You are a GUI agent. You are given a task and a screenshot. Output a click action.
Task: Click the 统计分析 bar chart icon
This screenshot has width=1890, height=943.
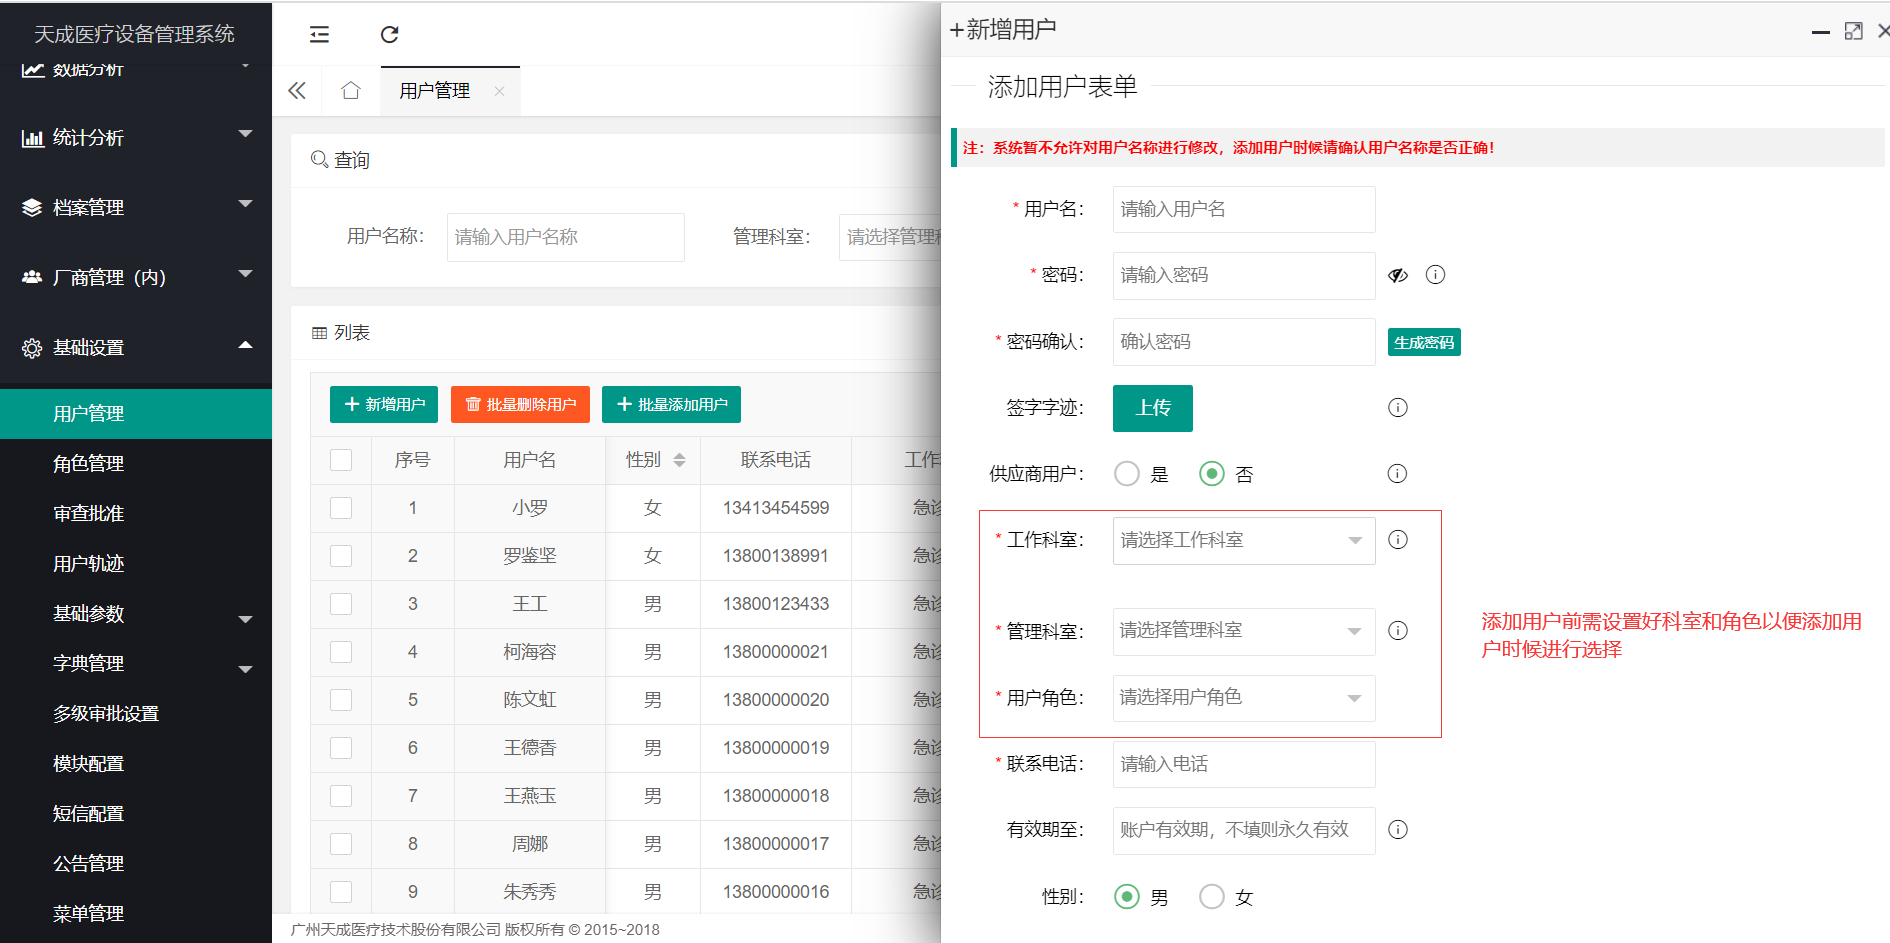[x=32, y=138]
